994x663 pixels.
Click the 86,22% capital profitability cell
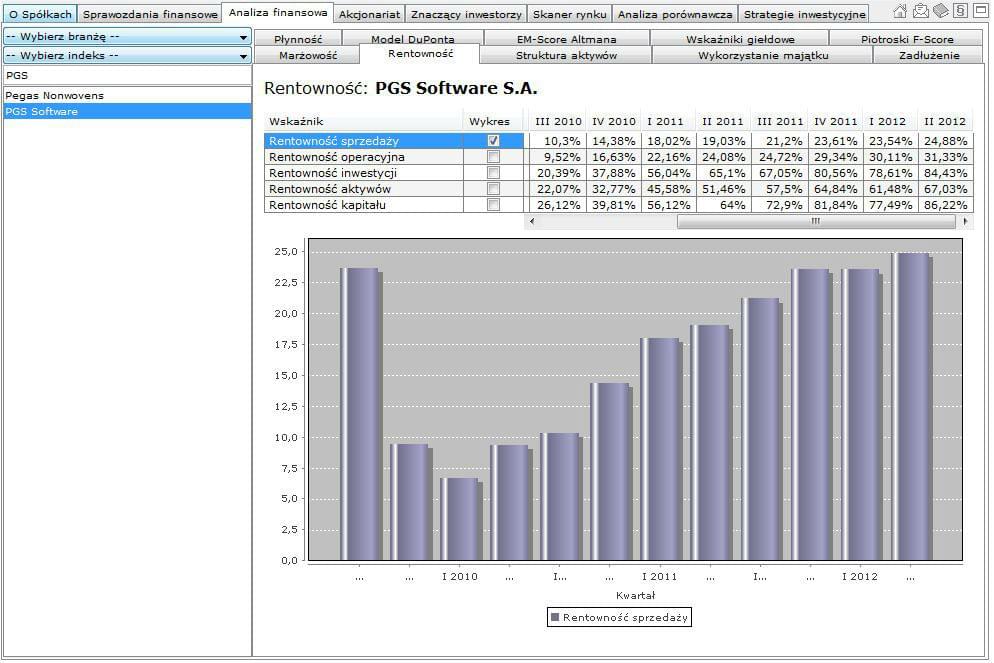(x=945, y=204)
